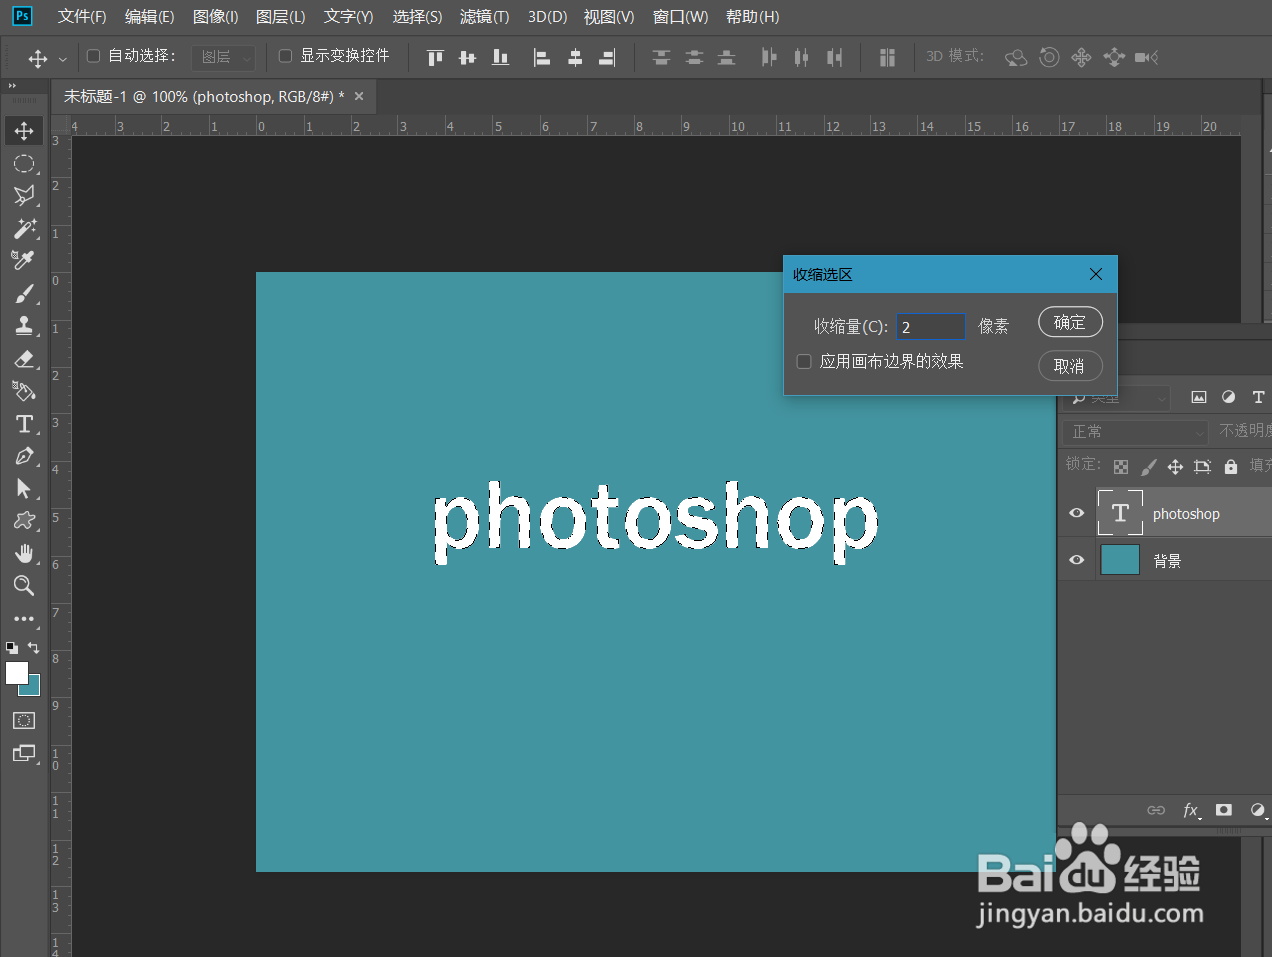The image size is (1272, 957).
Task: Open the 图像(I) menu
Action: coord(215,17)
